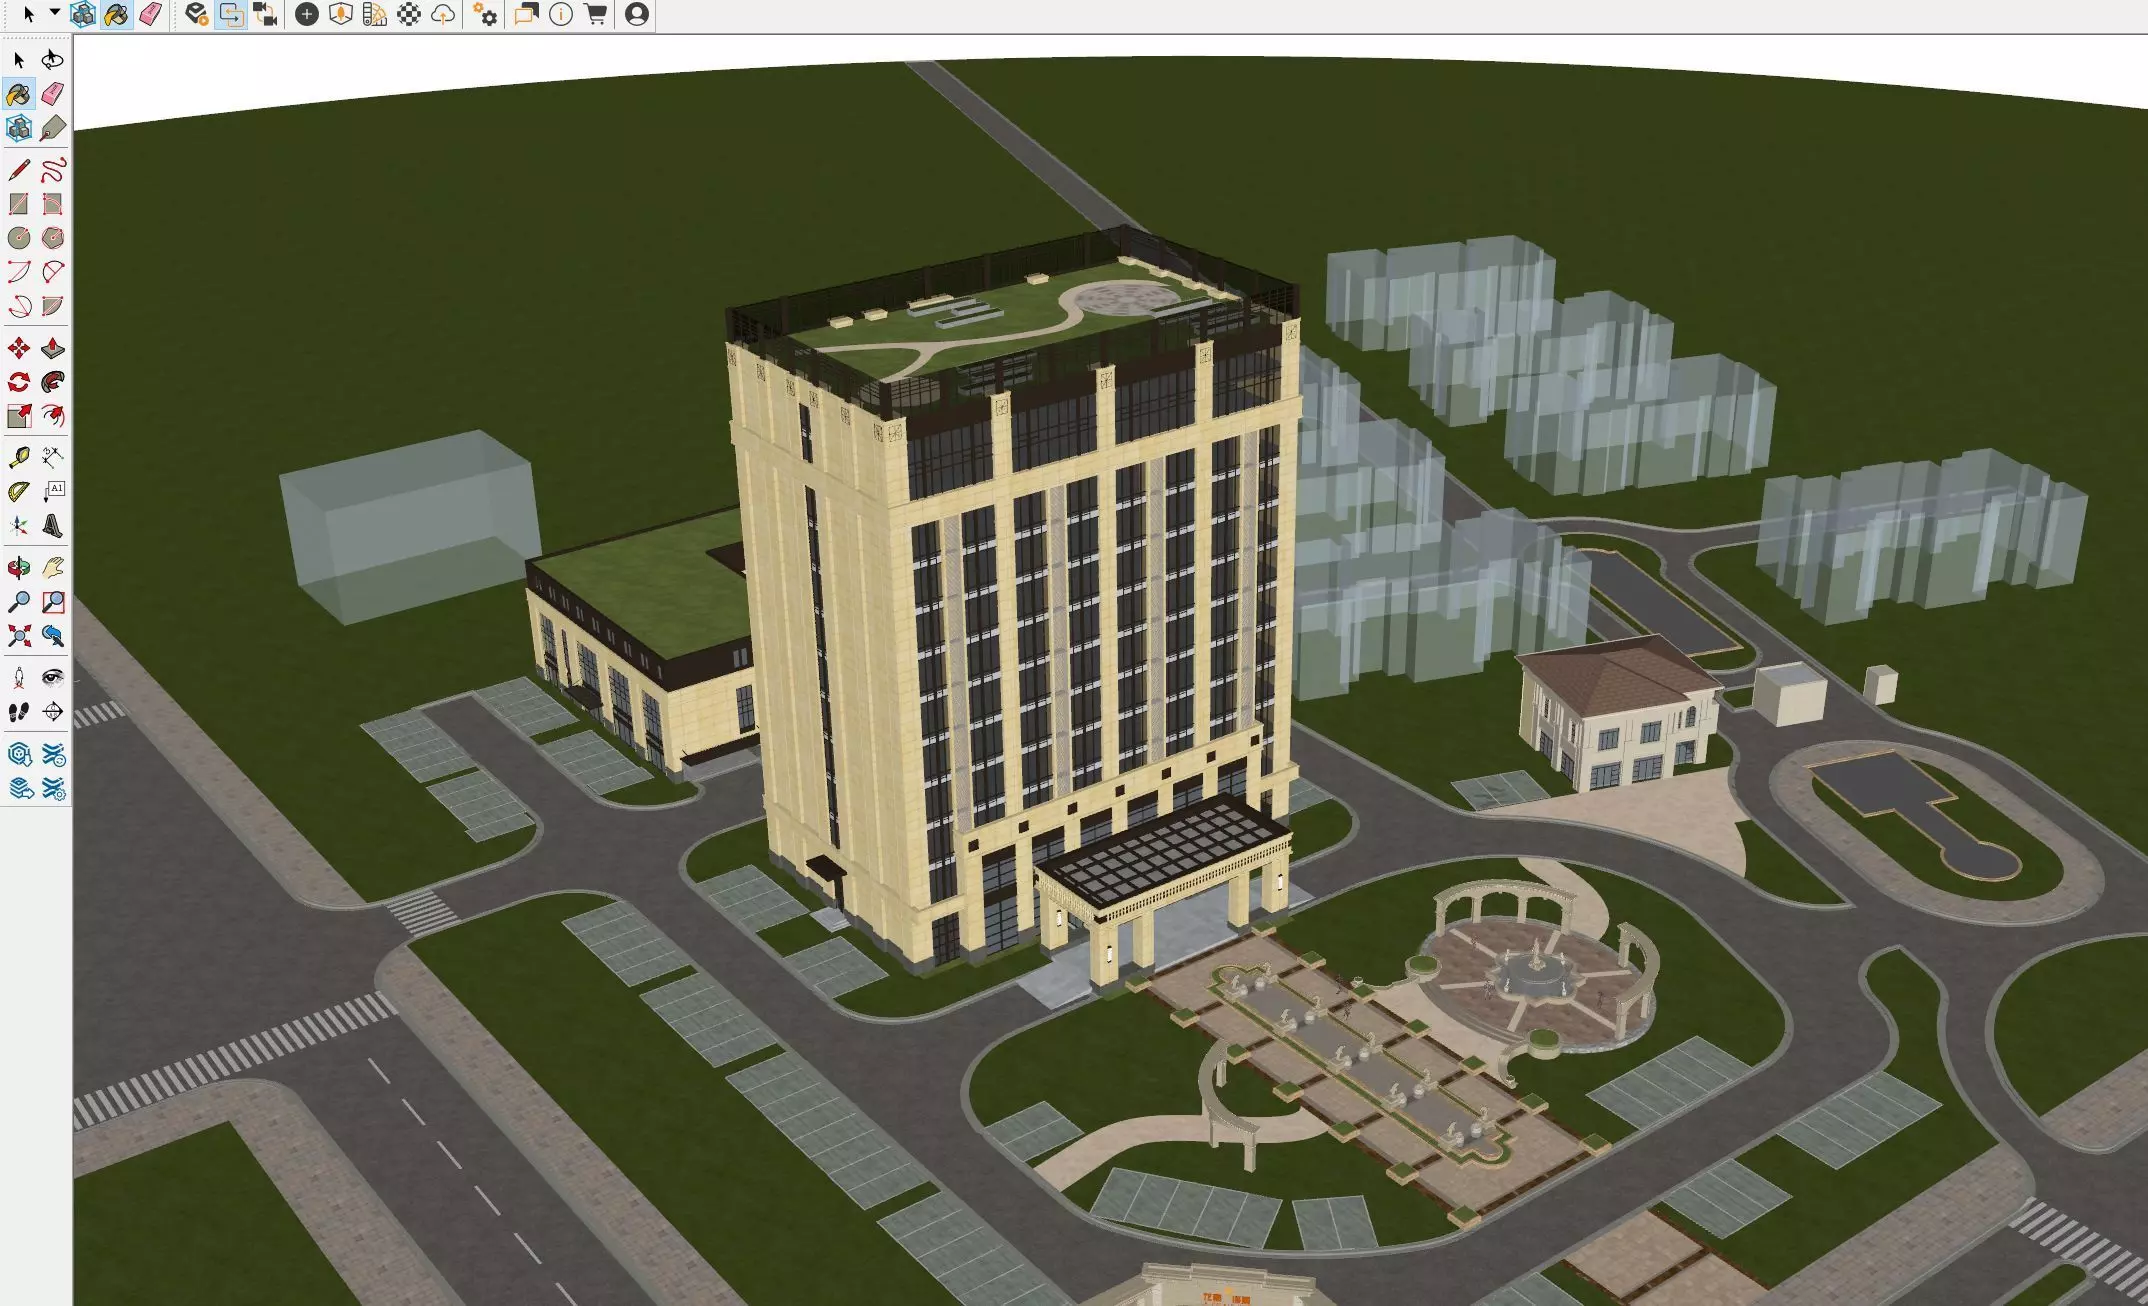Click the blue cube download extension icon
This screenshot has height=1306, width=2148.
(19, 755)
